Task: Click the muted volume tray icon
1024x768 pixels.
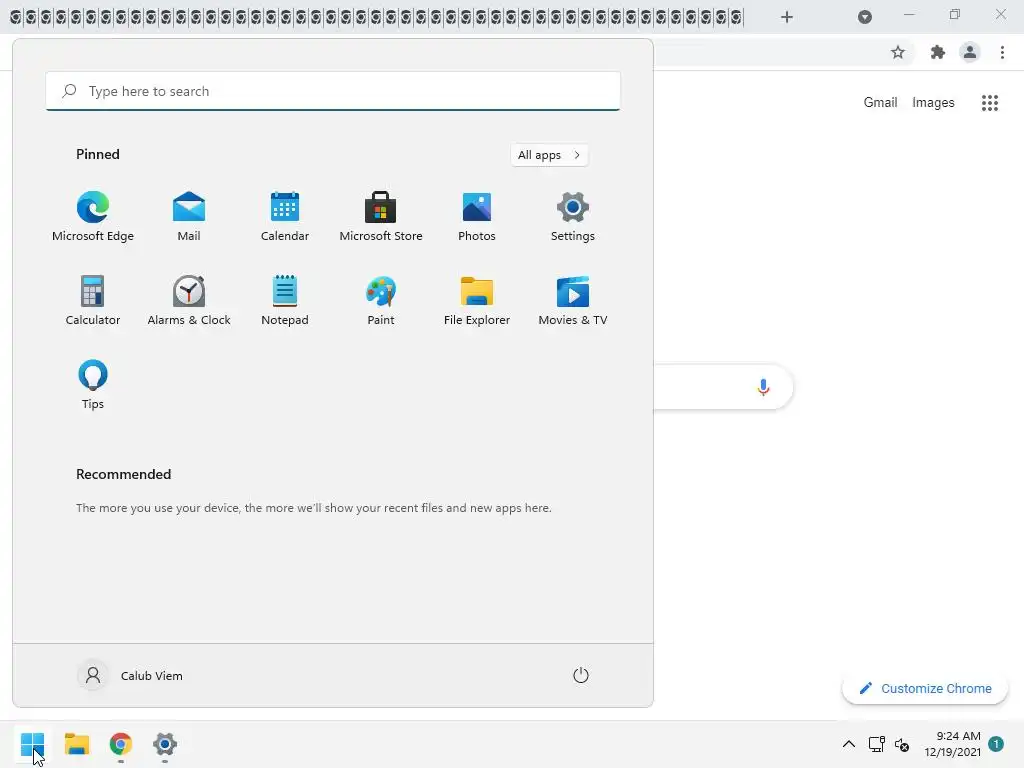Action: click(x=902, y=744)
